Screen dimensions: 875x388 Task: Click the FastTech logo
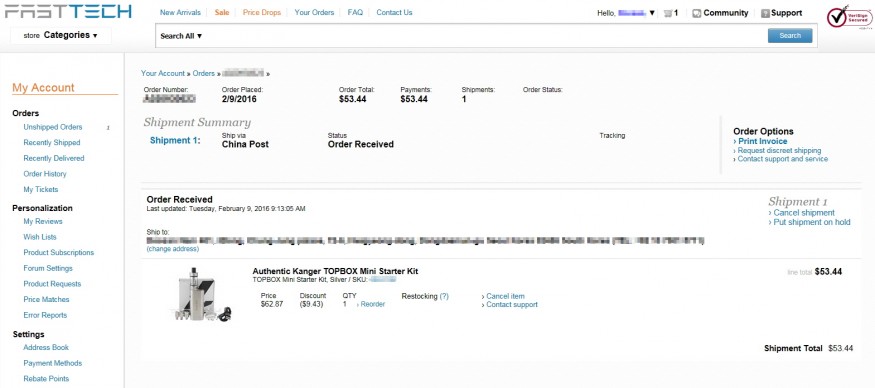pos(68,11)
